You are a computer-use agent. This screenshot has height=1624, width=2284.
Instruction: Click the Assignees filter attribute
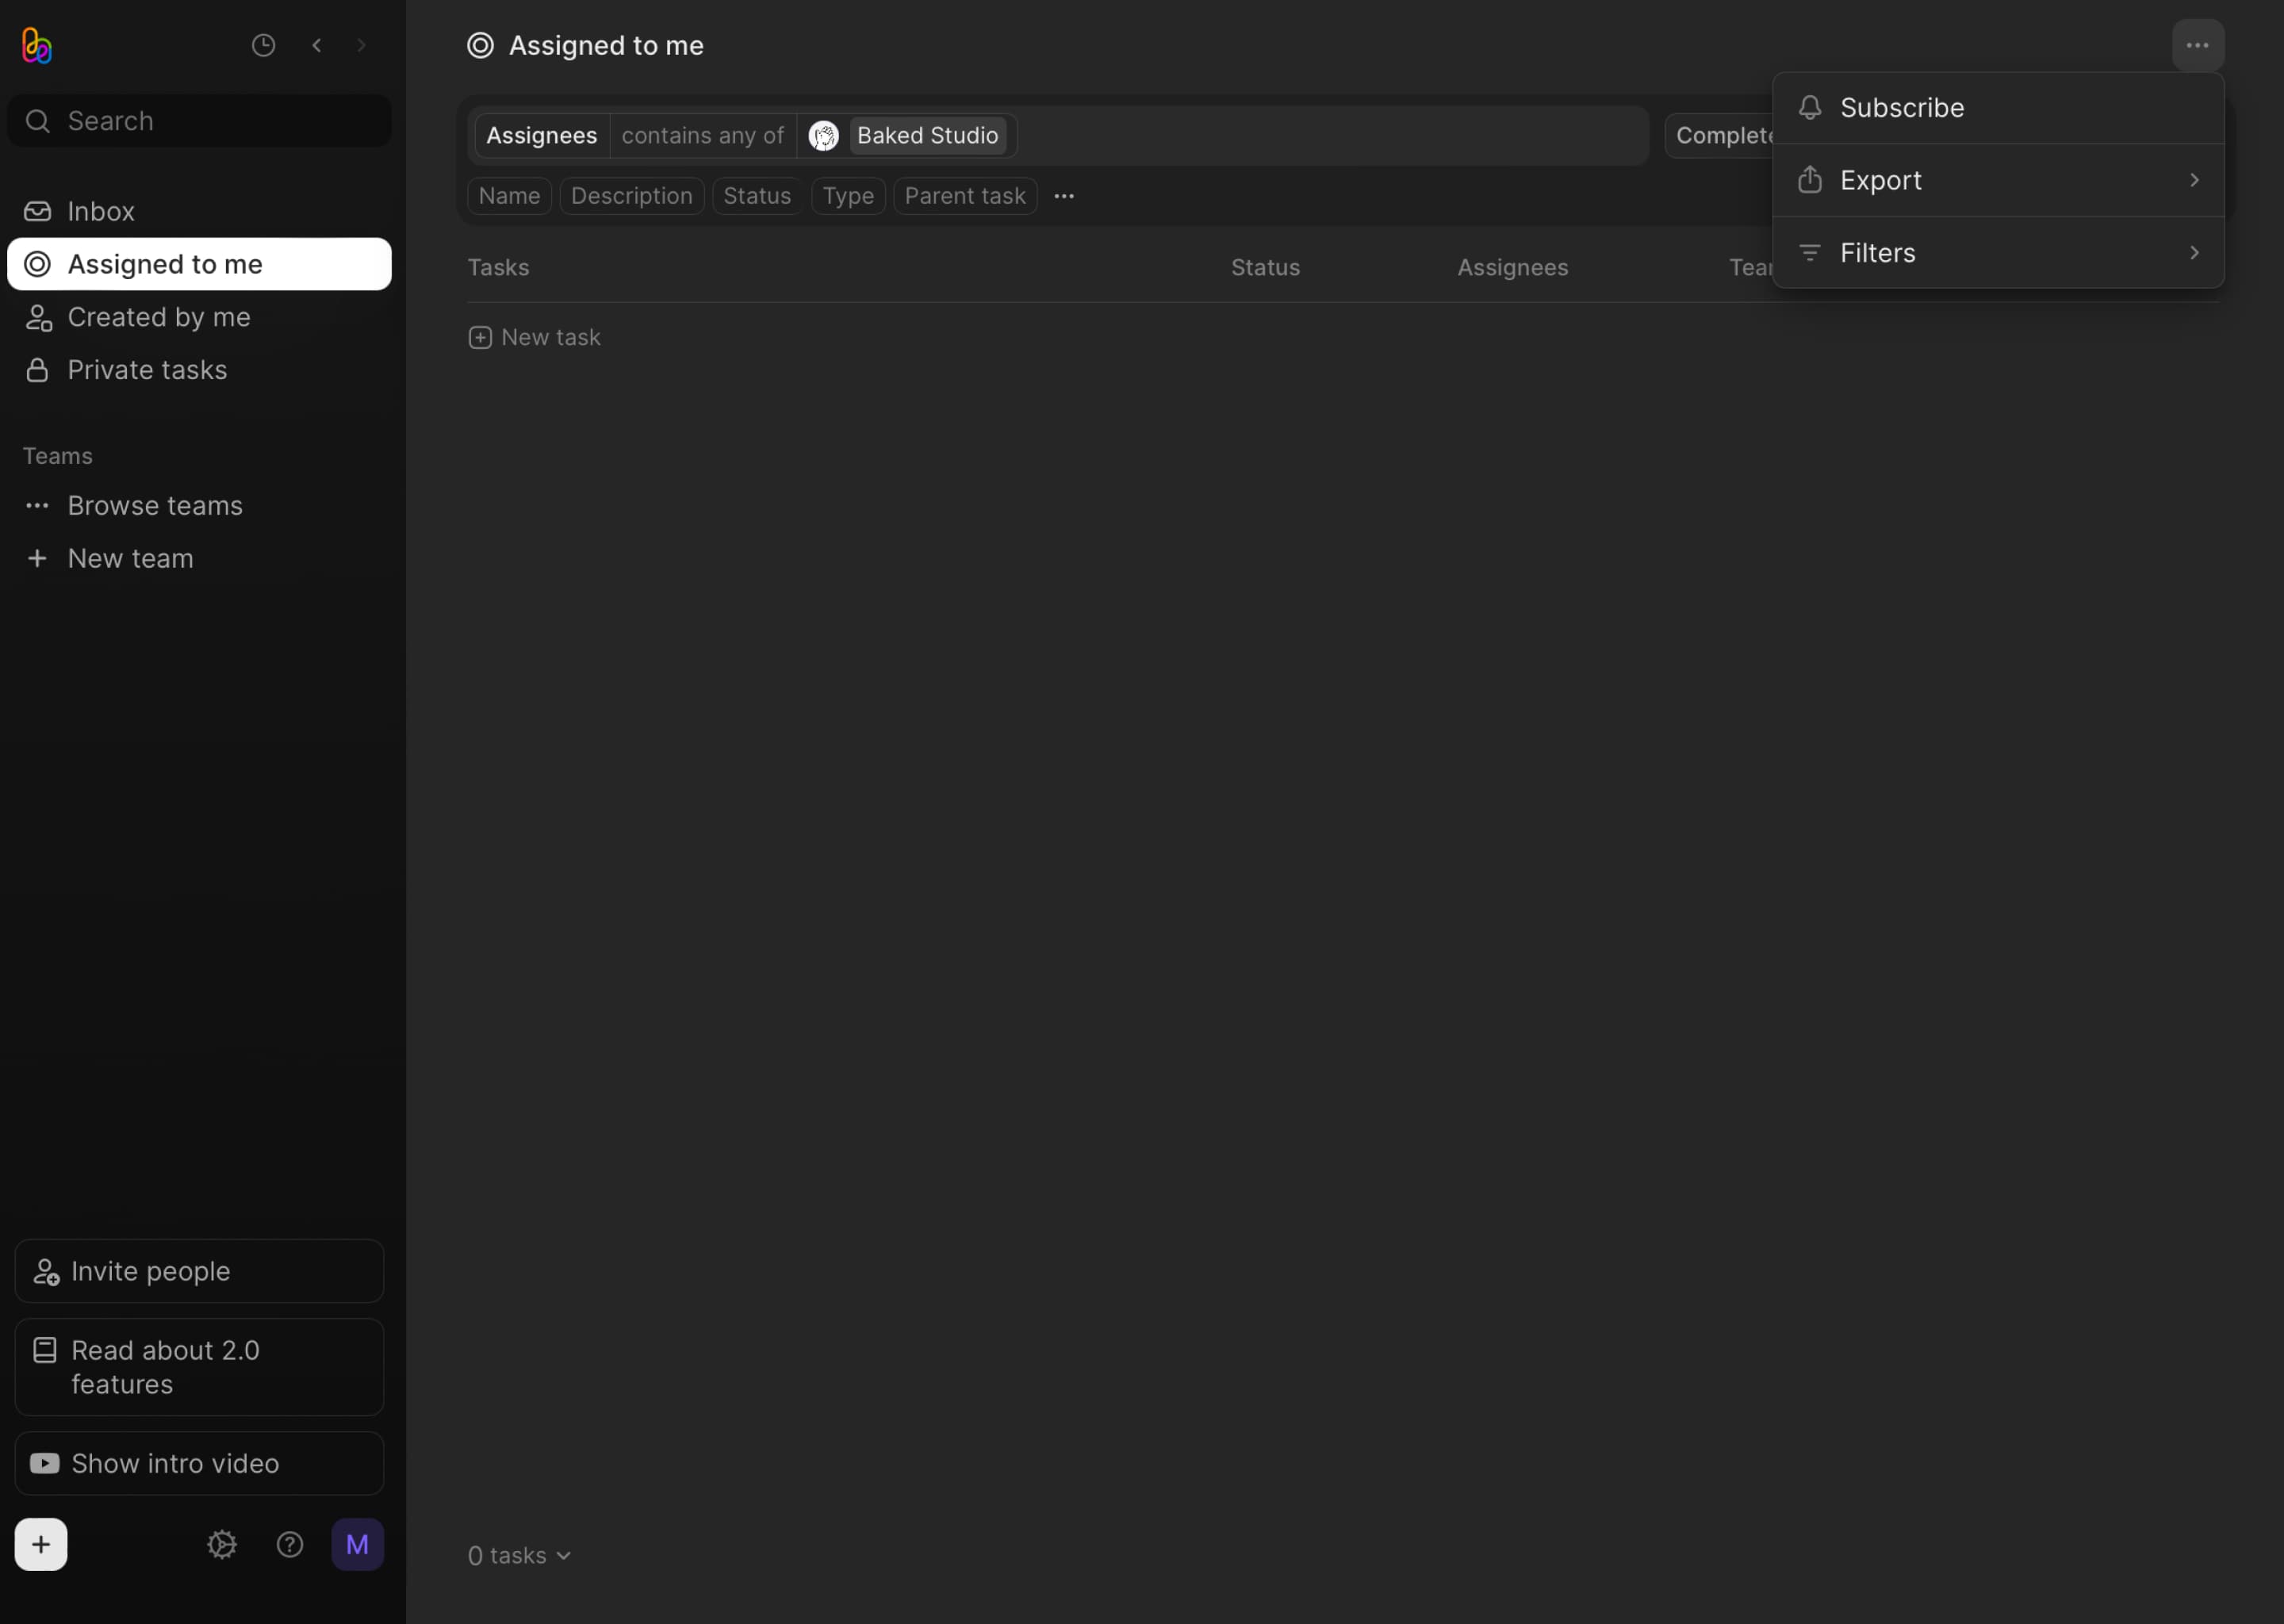tap(542, 136)
